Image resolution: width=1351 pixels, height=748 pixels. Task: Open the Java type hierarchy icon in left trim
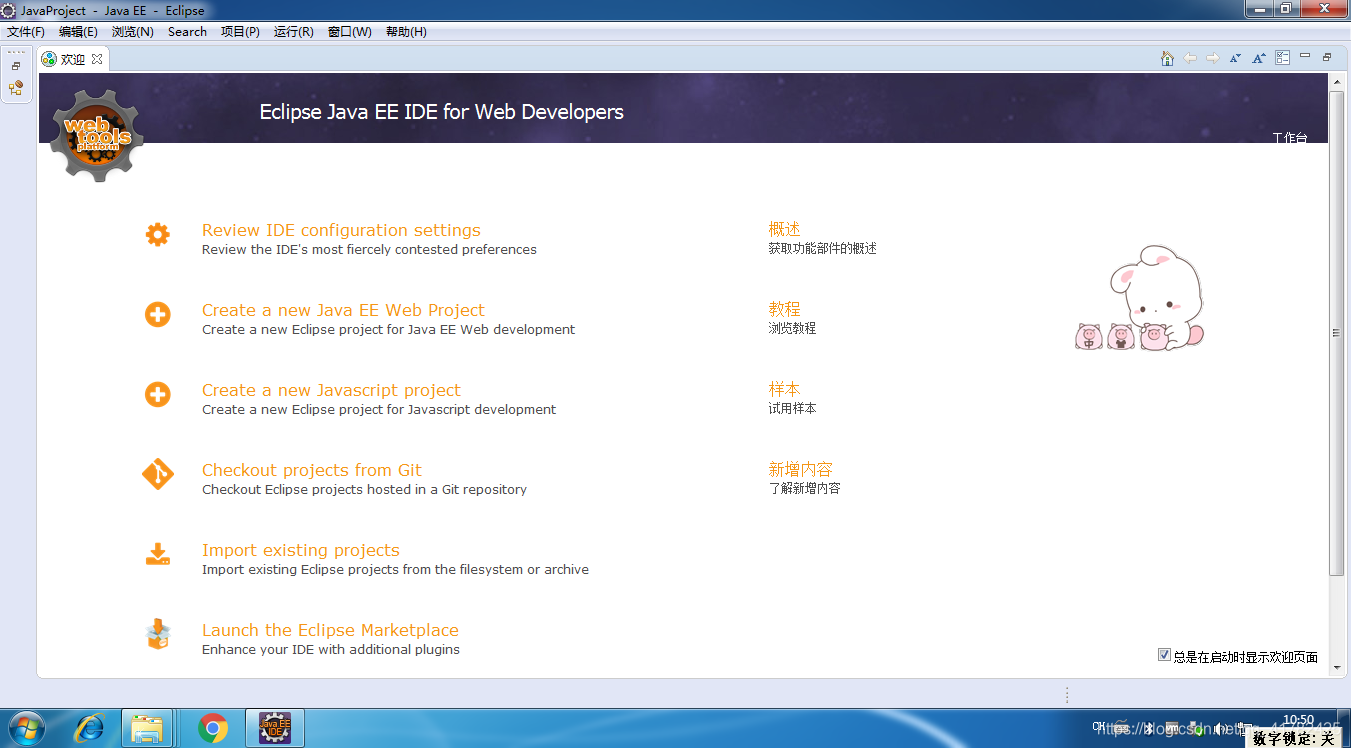[x=16, y=88]
